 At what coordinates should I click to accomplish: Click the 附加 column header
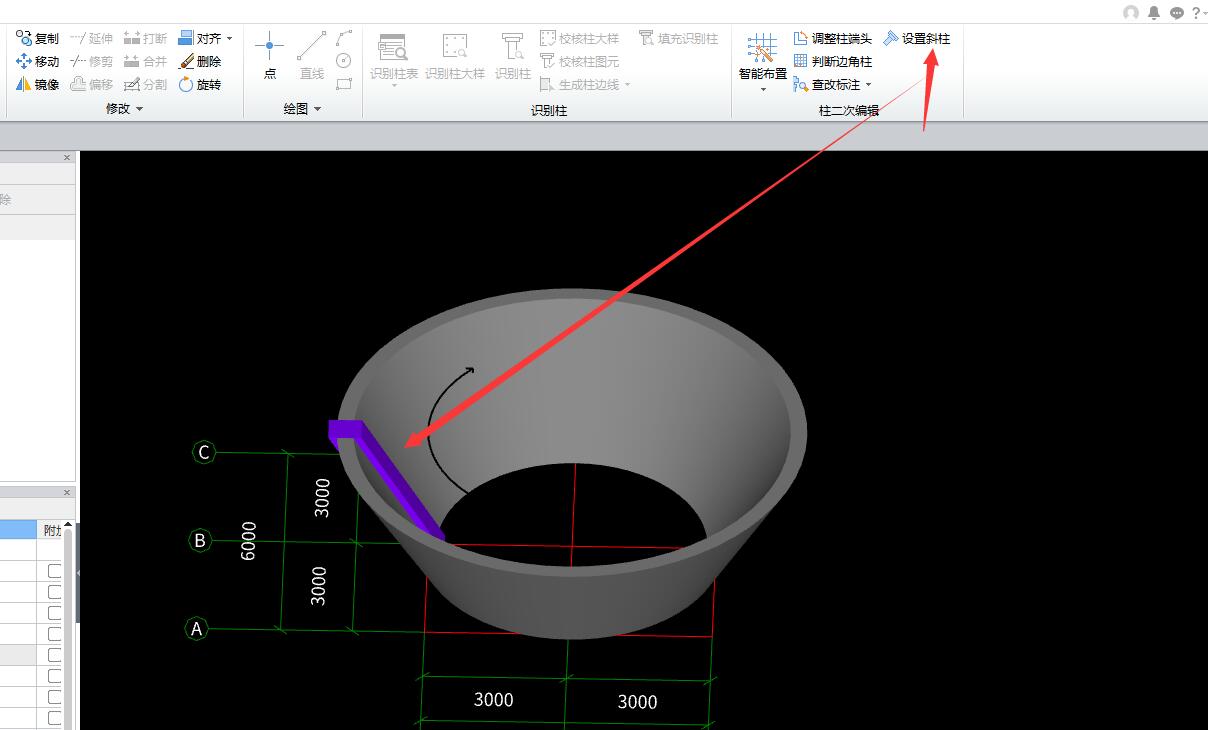[52, 530]
